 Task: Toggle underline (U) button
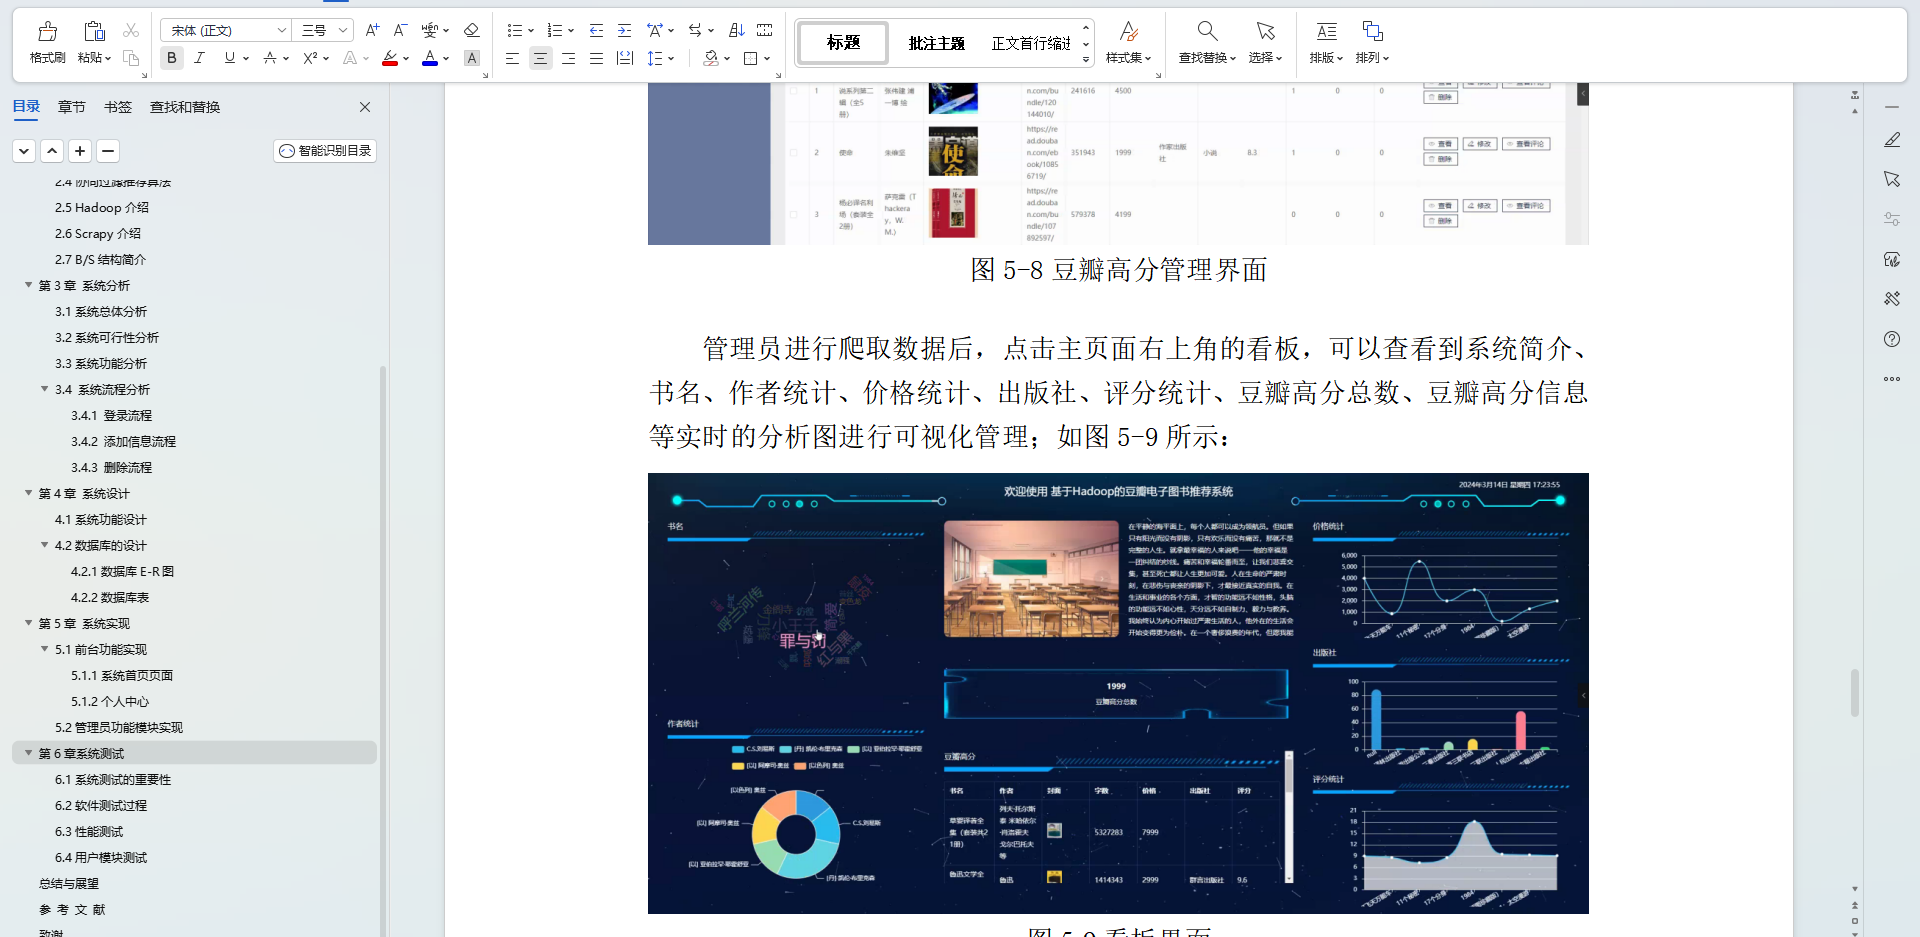click(230, 58)
